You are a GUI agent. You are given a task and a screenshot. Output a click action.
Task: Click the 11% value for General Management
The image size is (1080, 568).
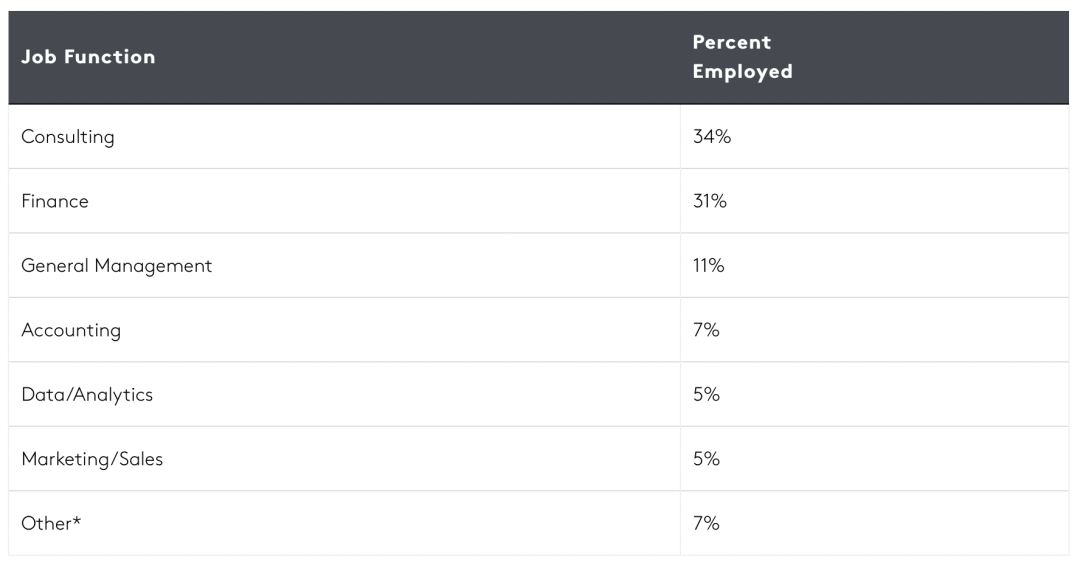708,265
